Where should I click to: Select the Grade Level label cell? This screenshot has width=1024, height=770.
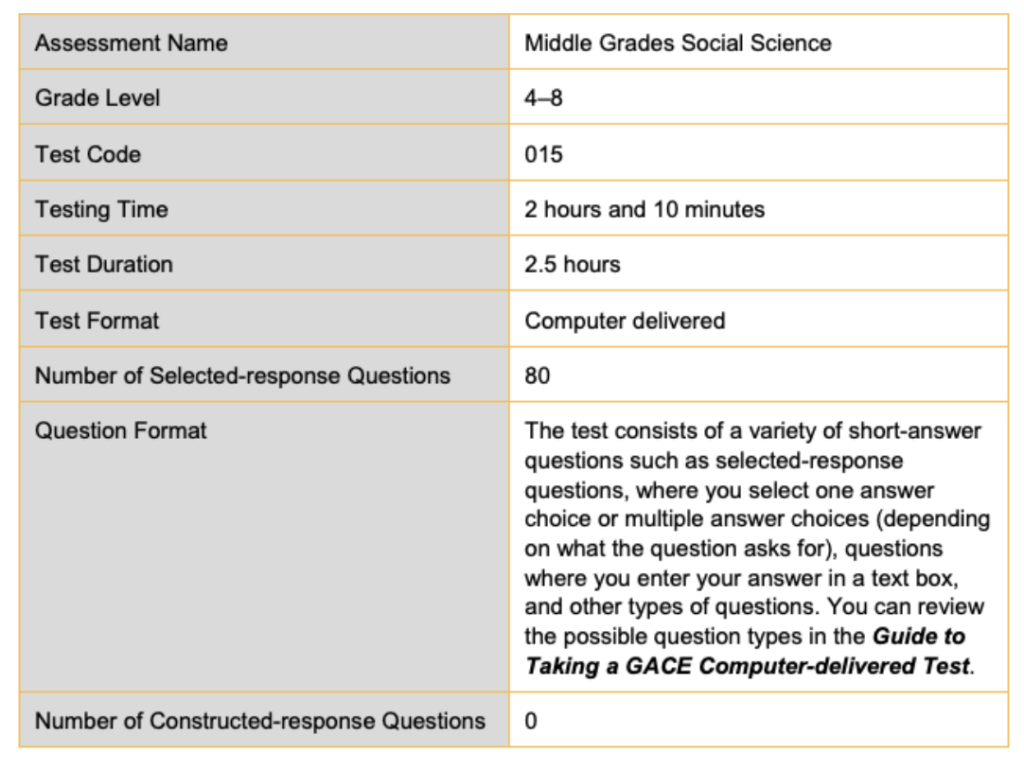coord(98,98)
